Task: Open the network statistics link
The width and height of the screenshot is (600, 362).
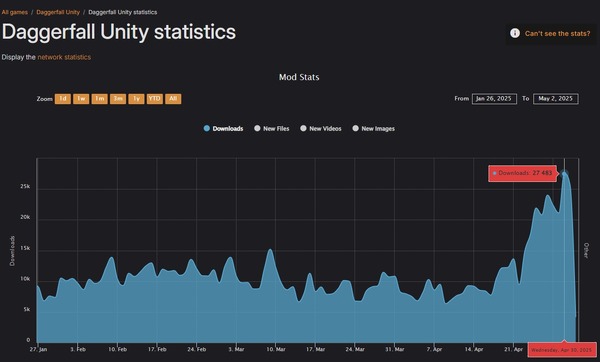Action: [x=64, y=57]
